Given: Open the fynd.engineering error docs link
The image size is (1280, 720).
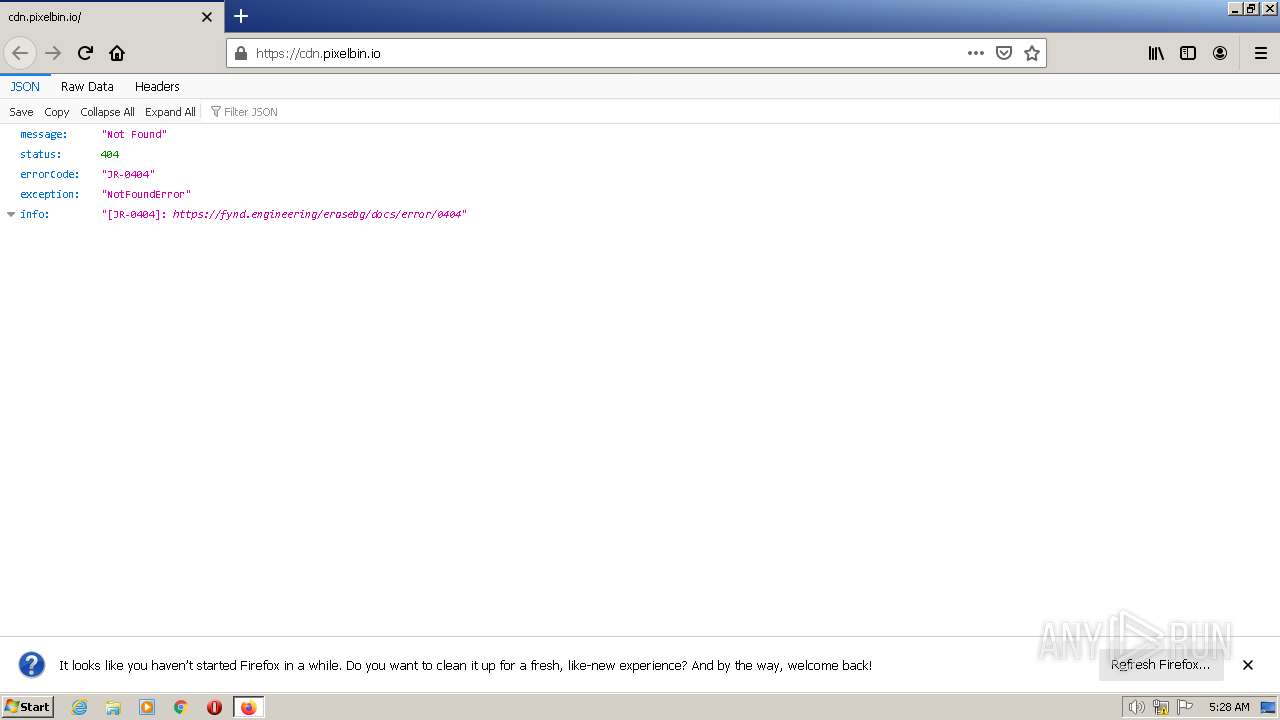Looking at the screenshot, I should click(317, 214).
